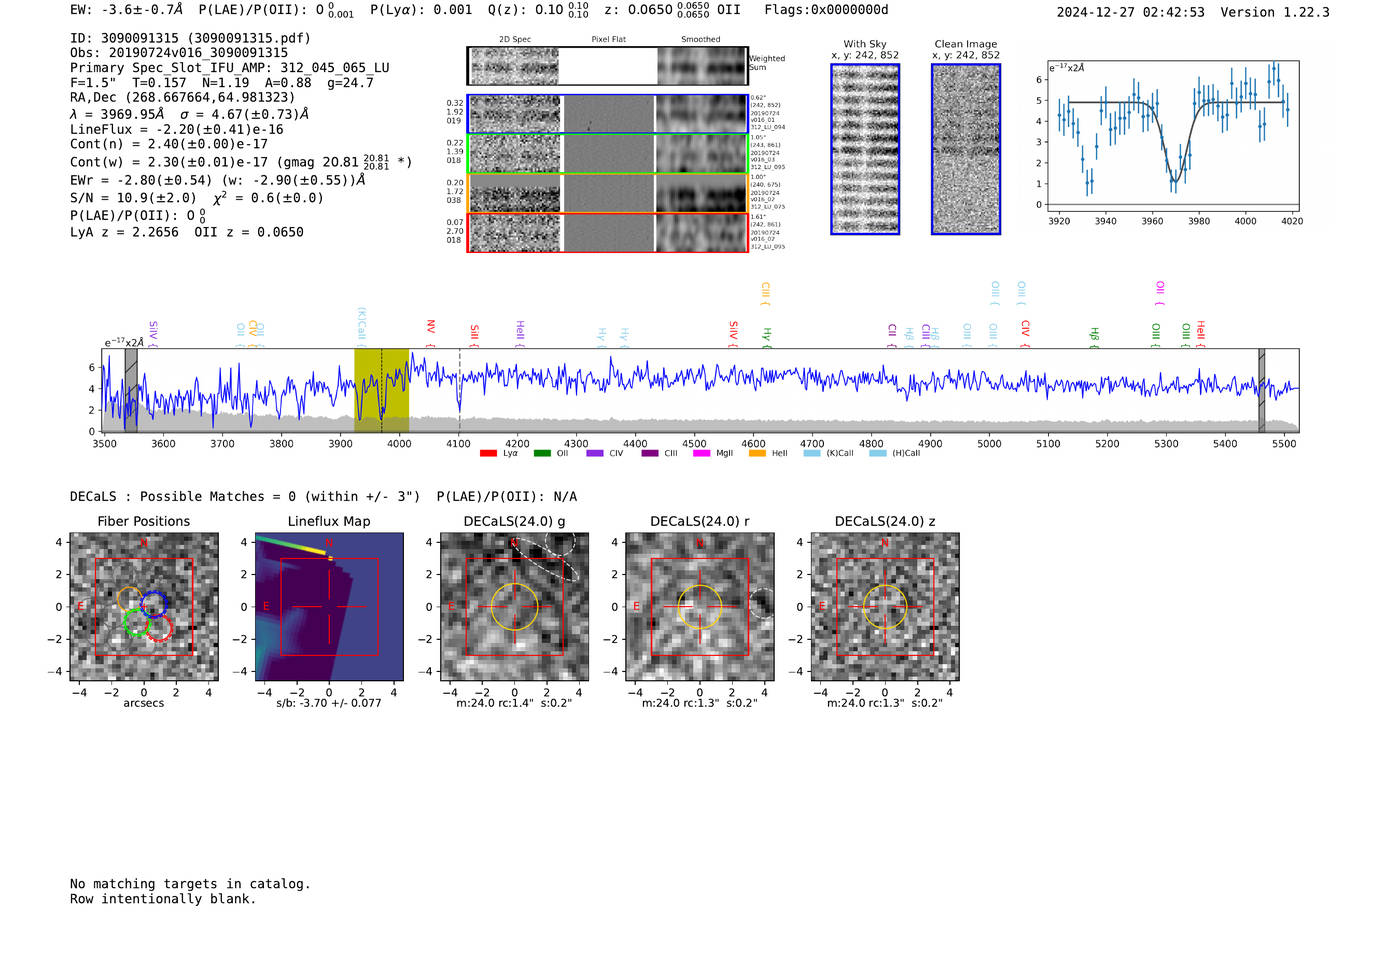Viewport: 1400px width, 953px height.
Task: Click the white dashed ellipse in DECaLS r
Action: coord(762,603)
